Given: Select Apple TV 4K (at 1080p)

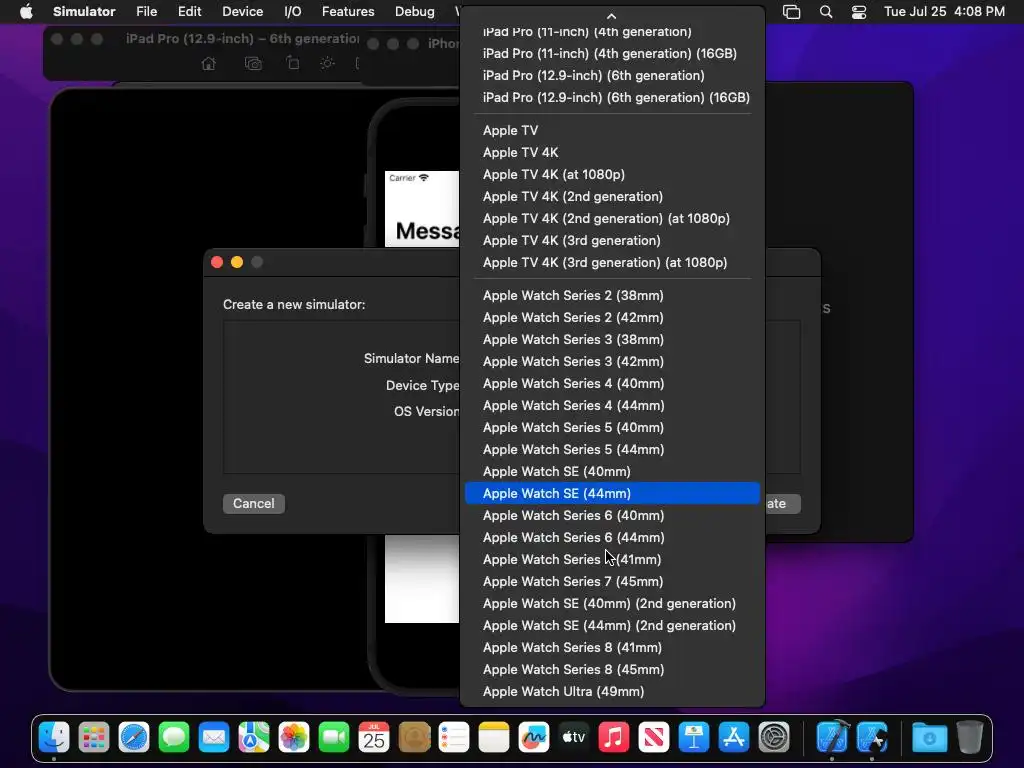Looking at the screenshot, I should (x=613, y=174).
